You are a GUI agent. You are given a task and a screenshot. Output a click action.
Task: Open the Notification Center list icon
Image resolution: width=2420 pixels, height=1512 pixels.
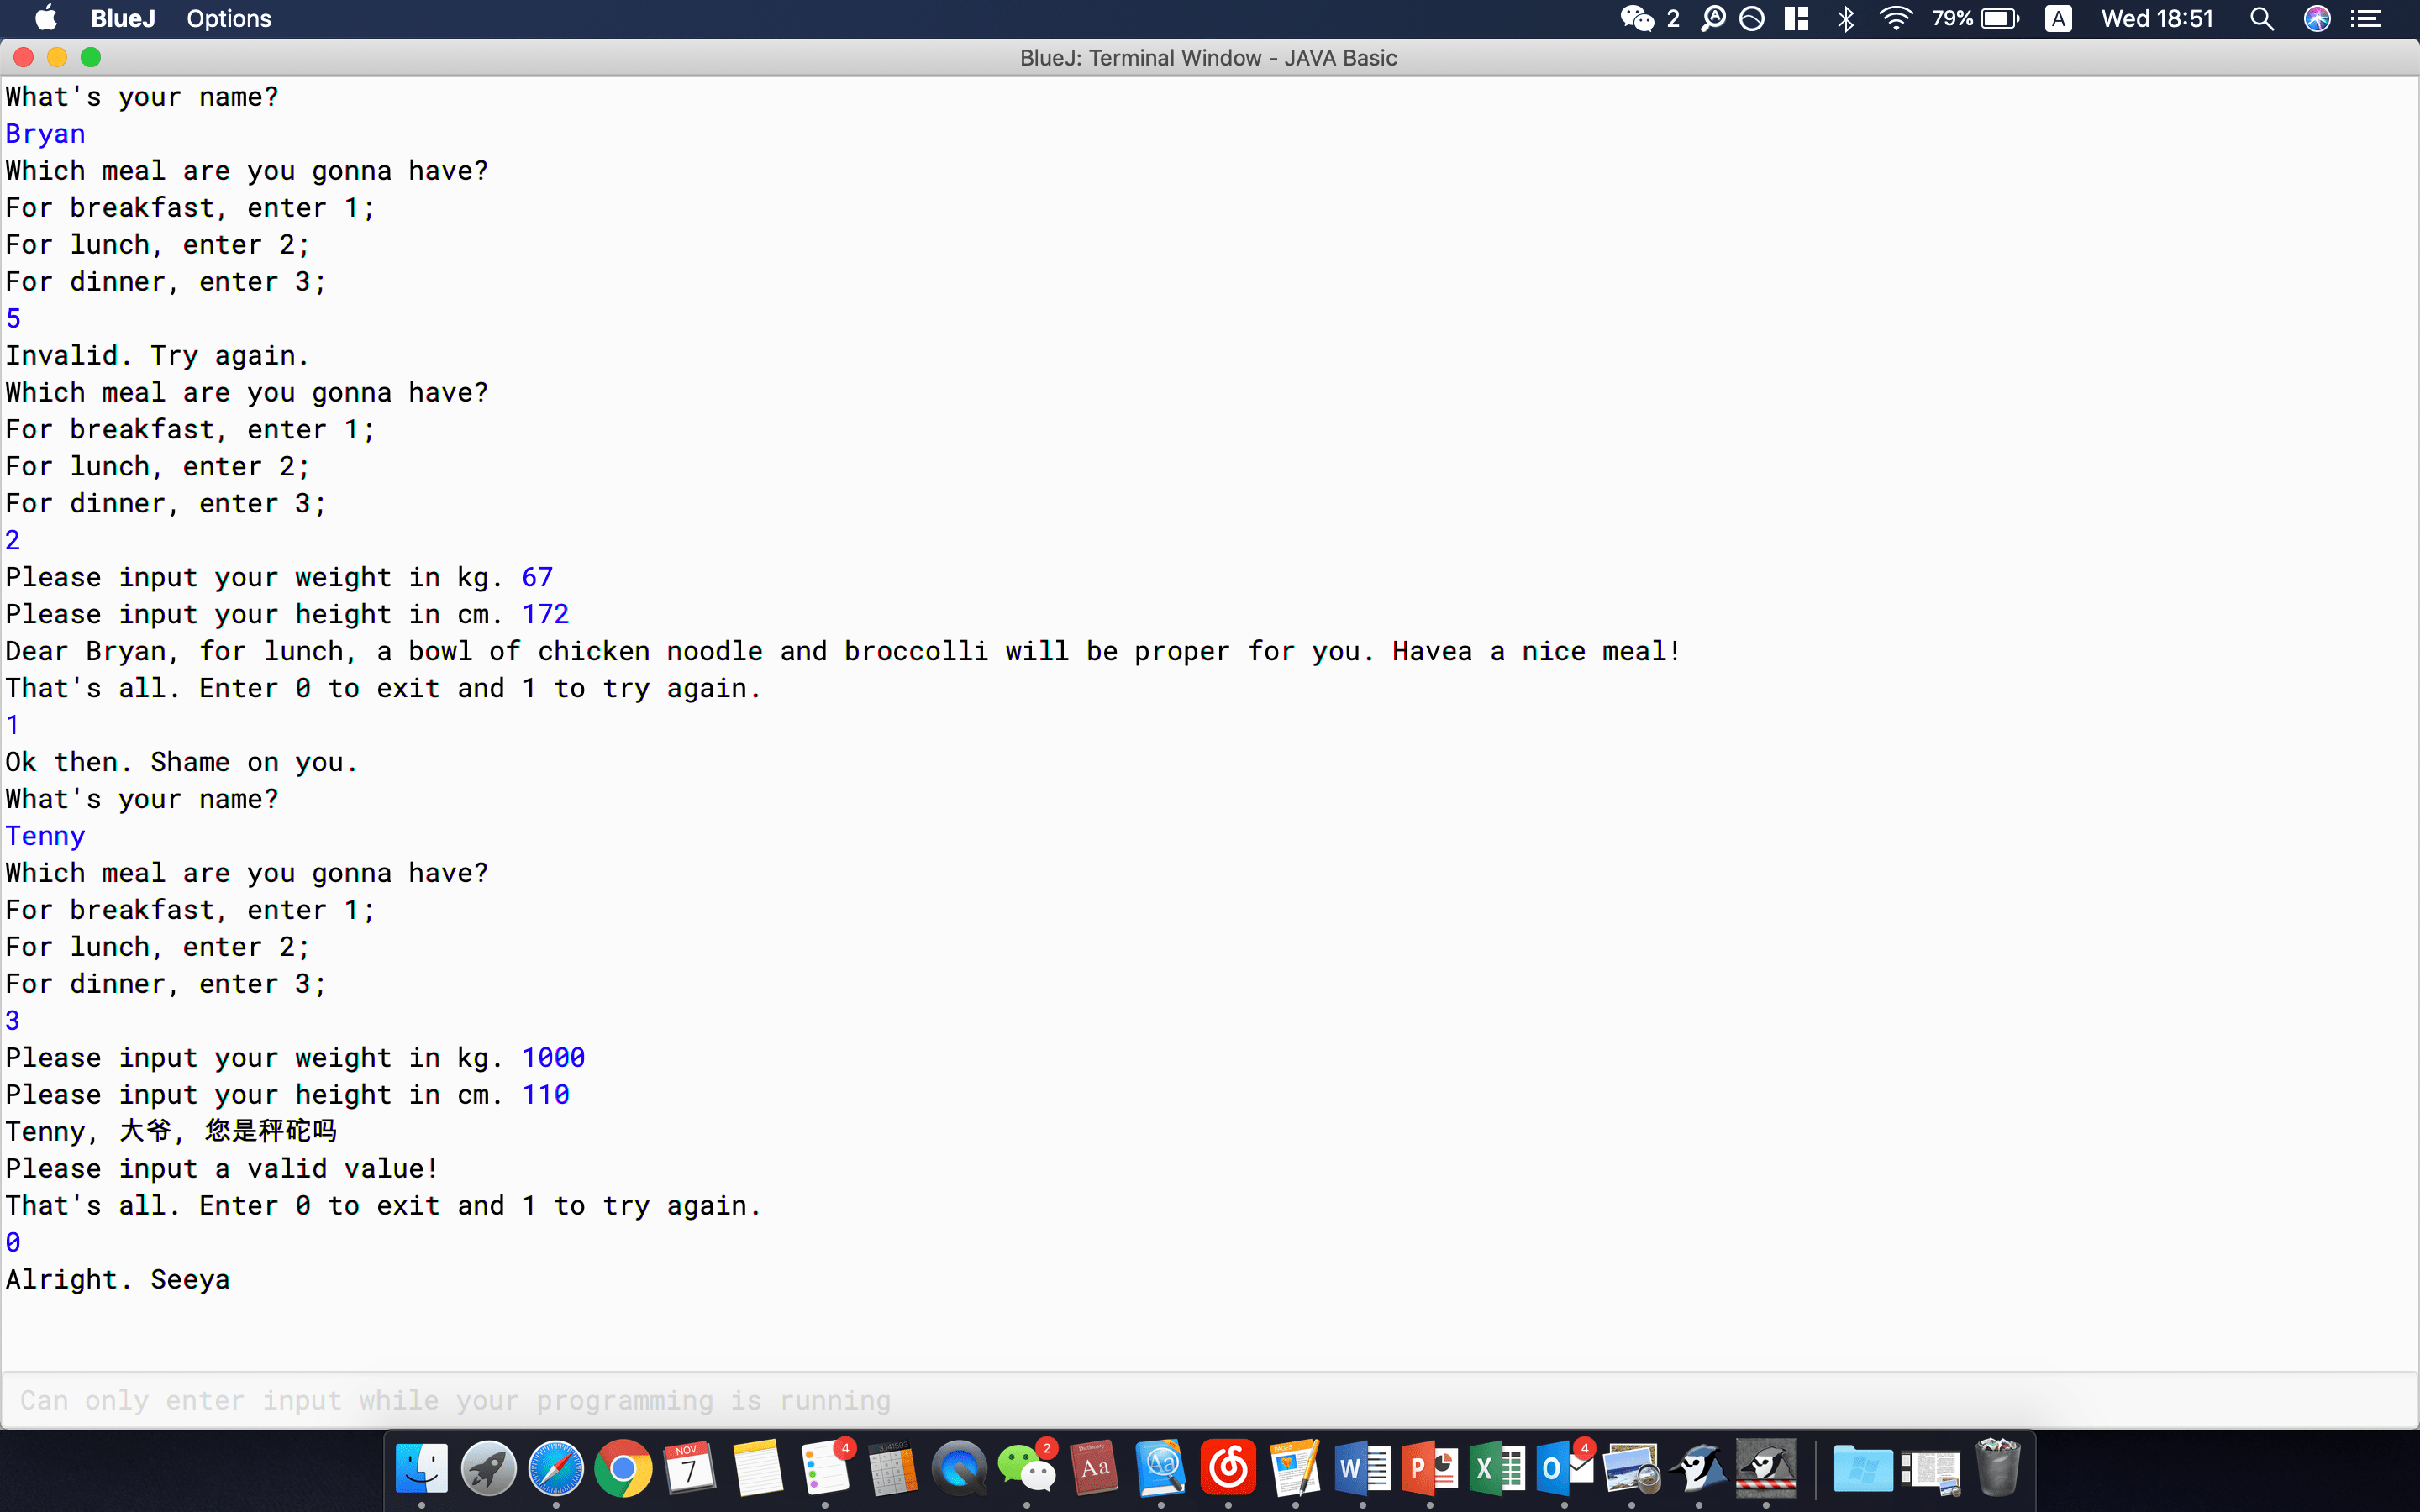tap(2366, 19)
